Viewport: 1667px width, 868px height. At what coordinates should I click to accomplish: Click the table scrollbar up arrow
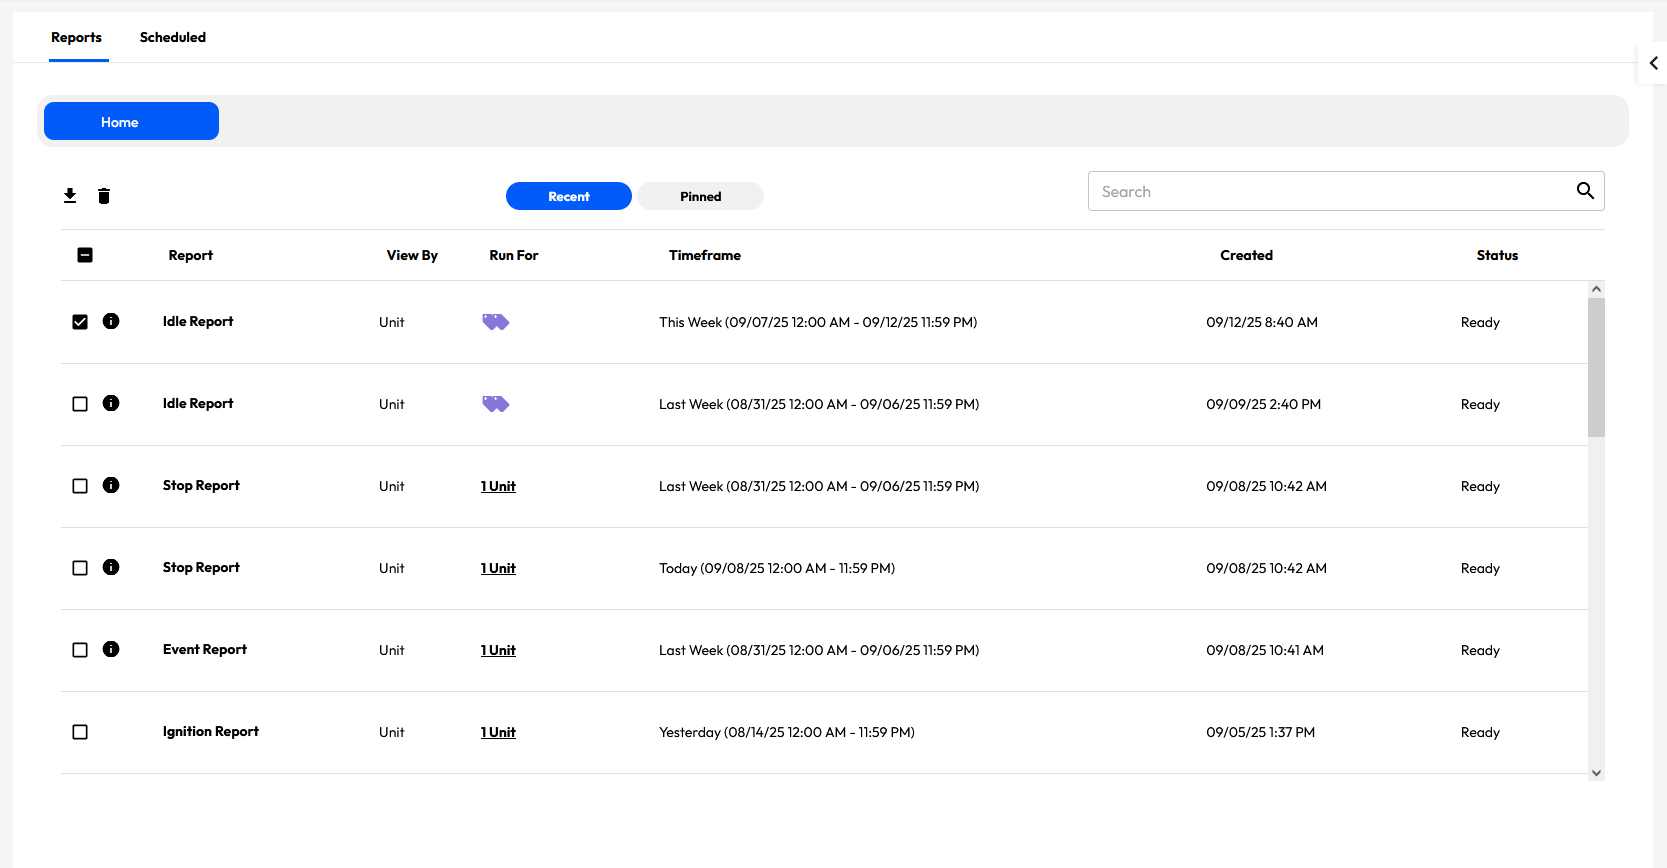pyautogui.click(x=1596, y=289)
